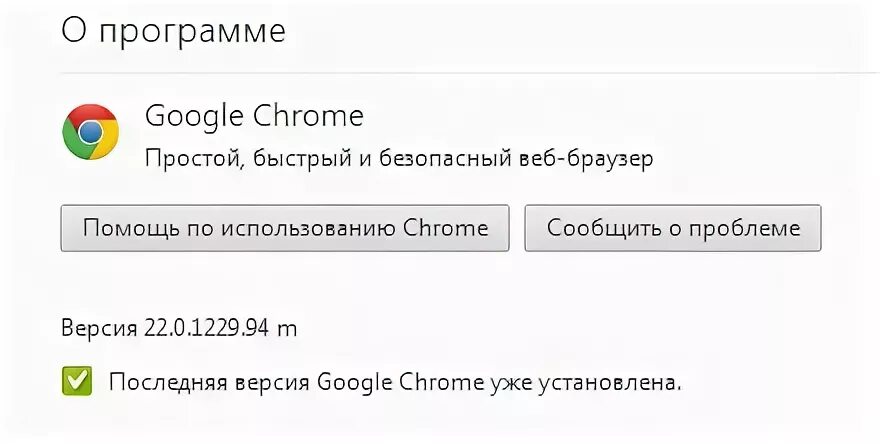The height and width of the screenshot is (444, 880).
Task: Click the "О программе" page heading
Action: pyautogui.click(x=173, y=31)
